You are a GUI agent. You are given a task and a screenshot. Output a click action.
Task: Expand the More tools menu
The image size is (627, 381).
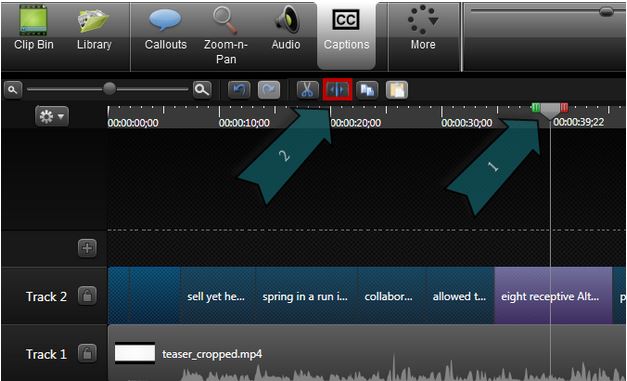pos(423,28)
